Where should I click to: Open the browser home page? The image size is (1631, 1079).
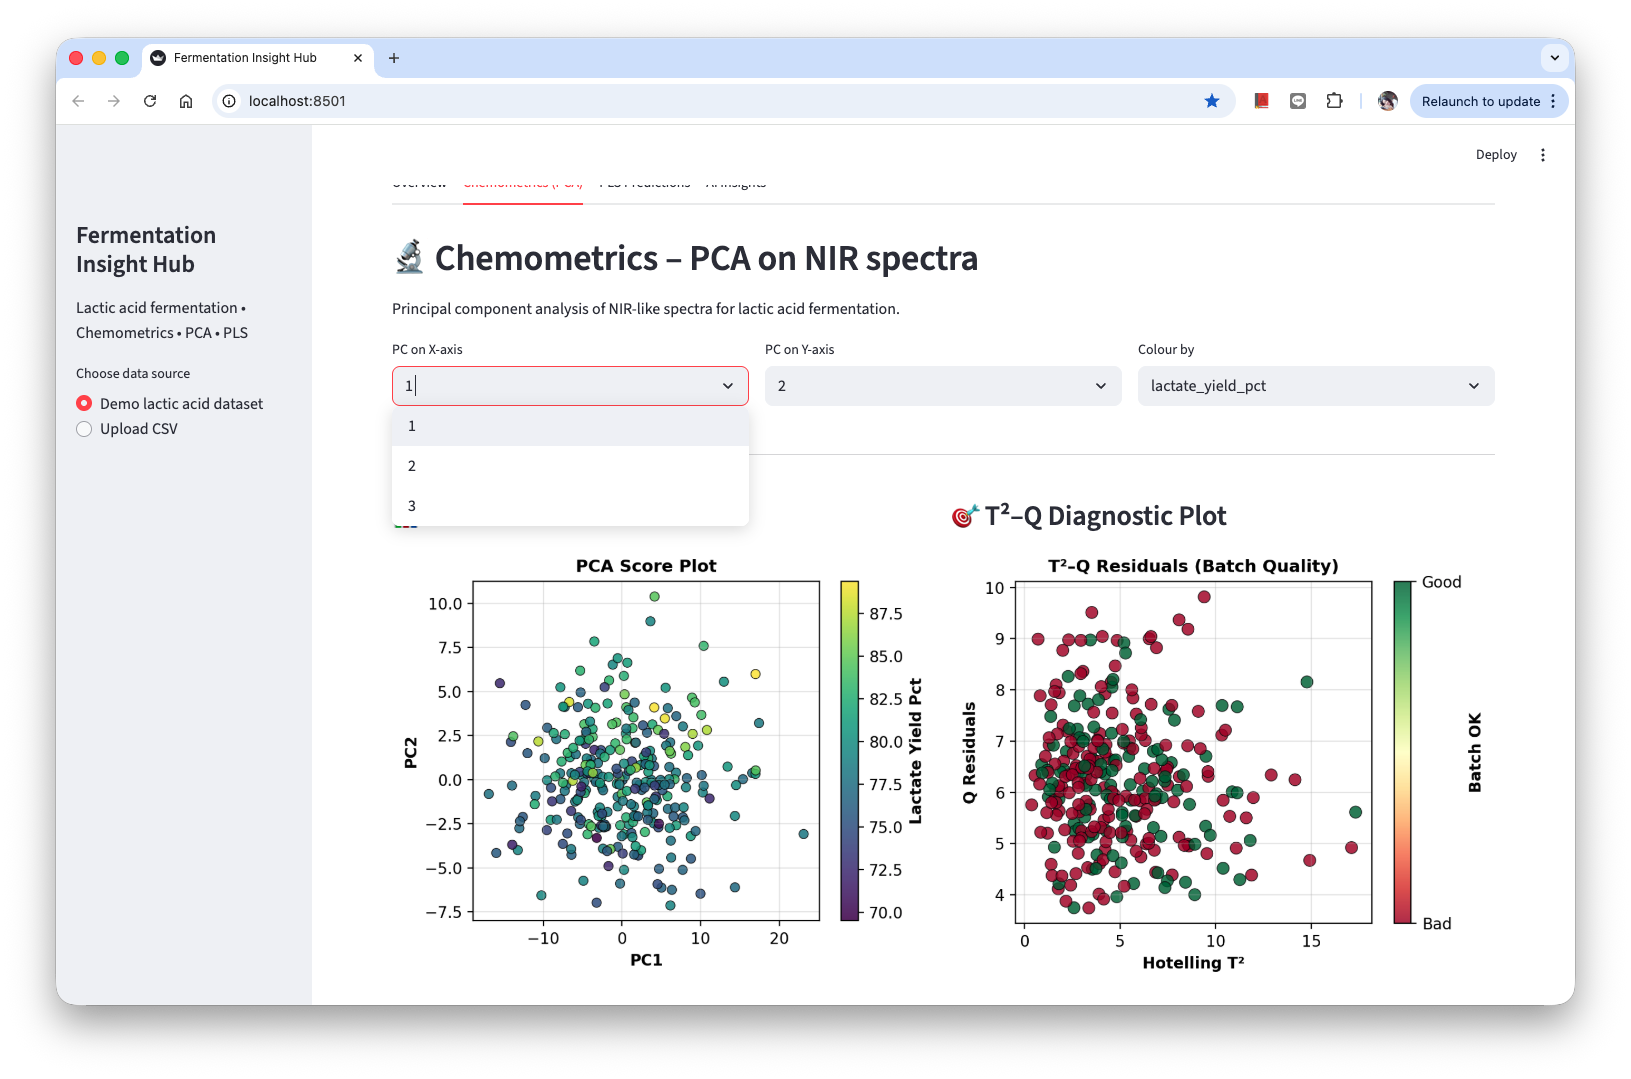pos(186,101)
